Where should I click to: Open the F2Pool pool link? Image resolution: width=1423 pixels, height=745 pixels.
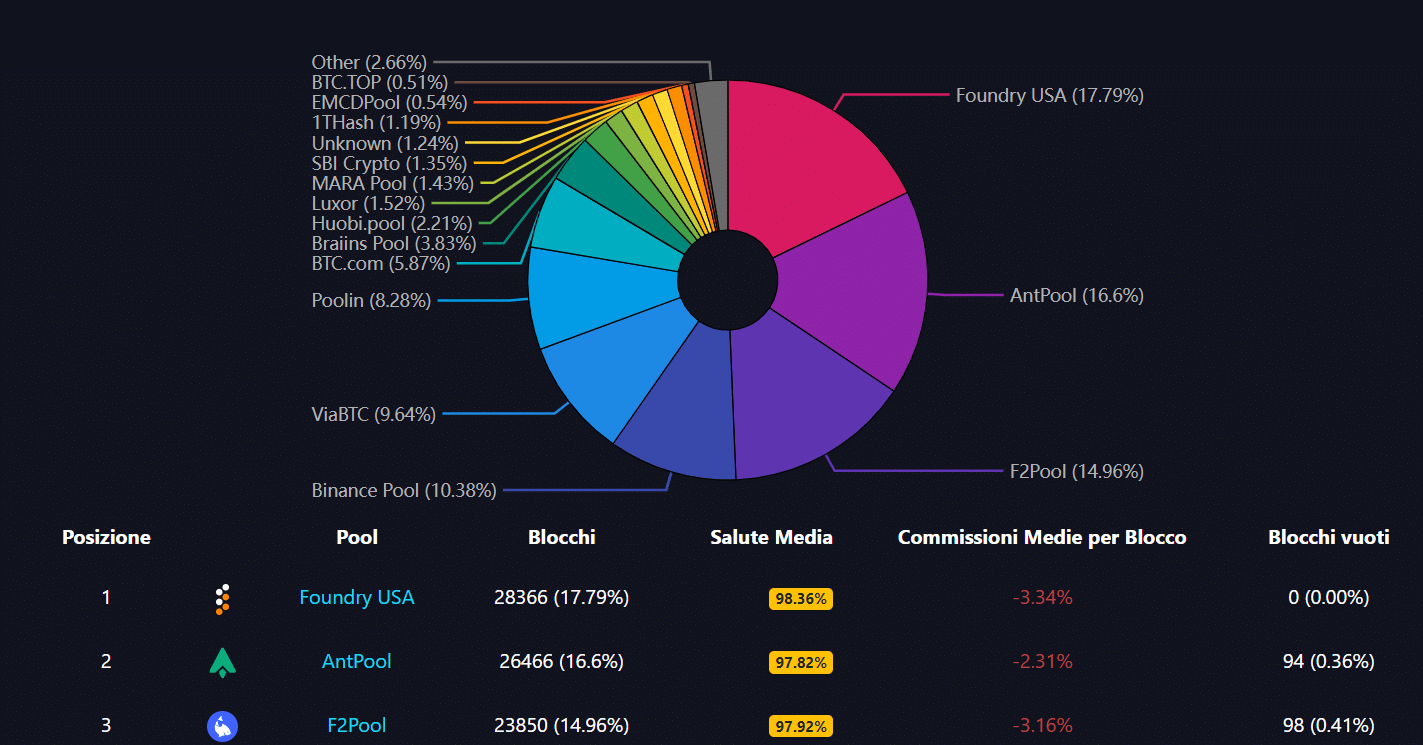pyautogui.click(x=356, y=726)
